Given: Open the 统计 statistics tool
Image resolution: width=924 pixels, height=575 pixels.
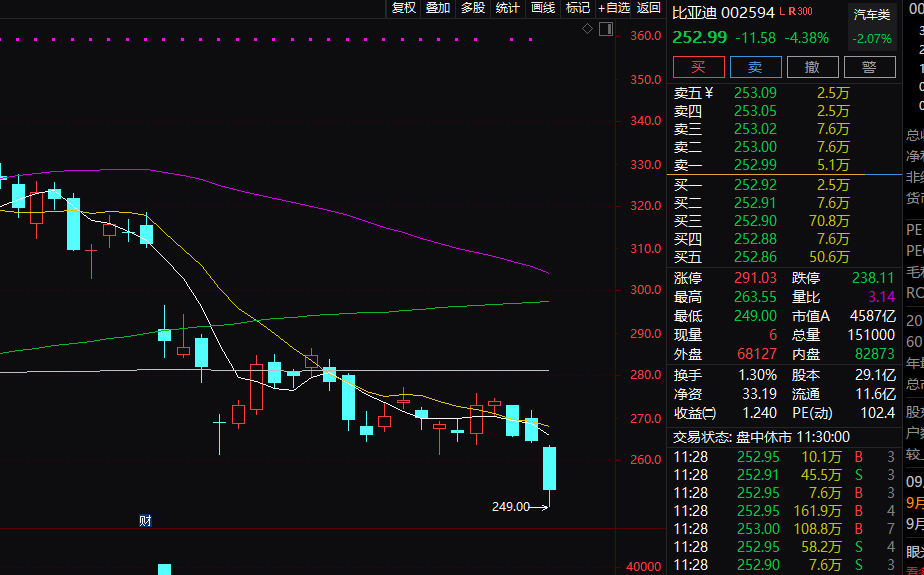Looking at the screenshot, I should click(508, 8).
